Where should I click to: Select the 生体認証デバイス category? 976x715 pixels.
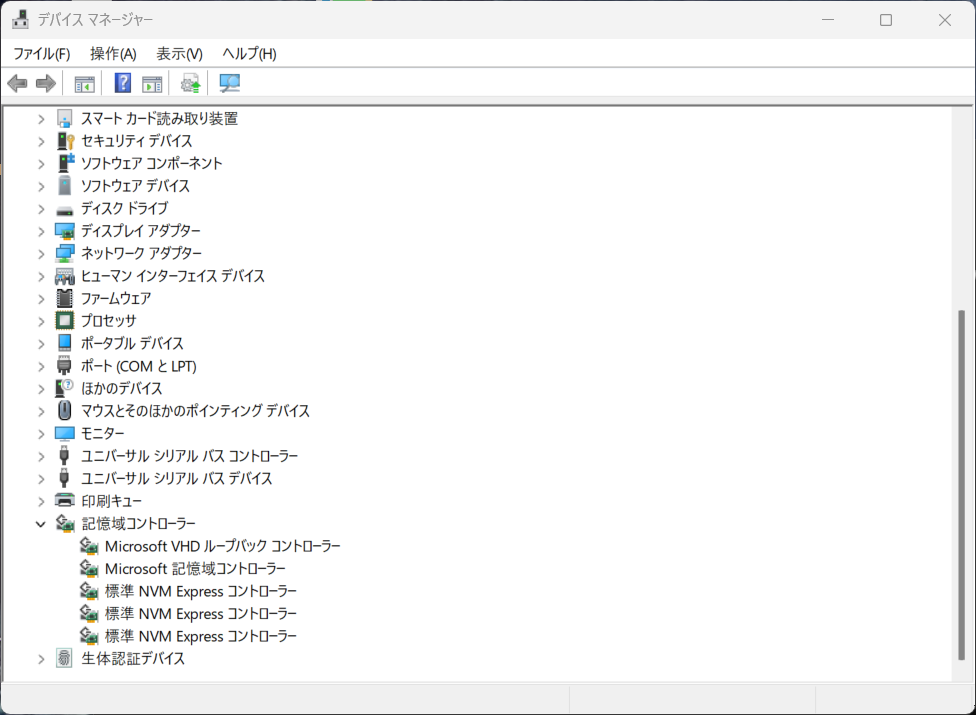click(x=133, y=659)
